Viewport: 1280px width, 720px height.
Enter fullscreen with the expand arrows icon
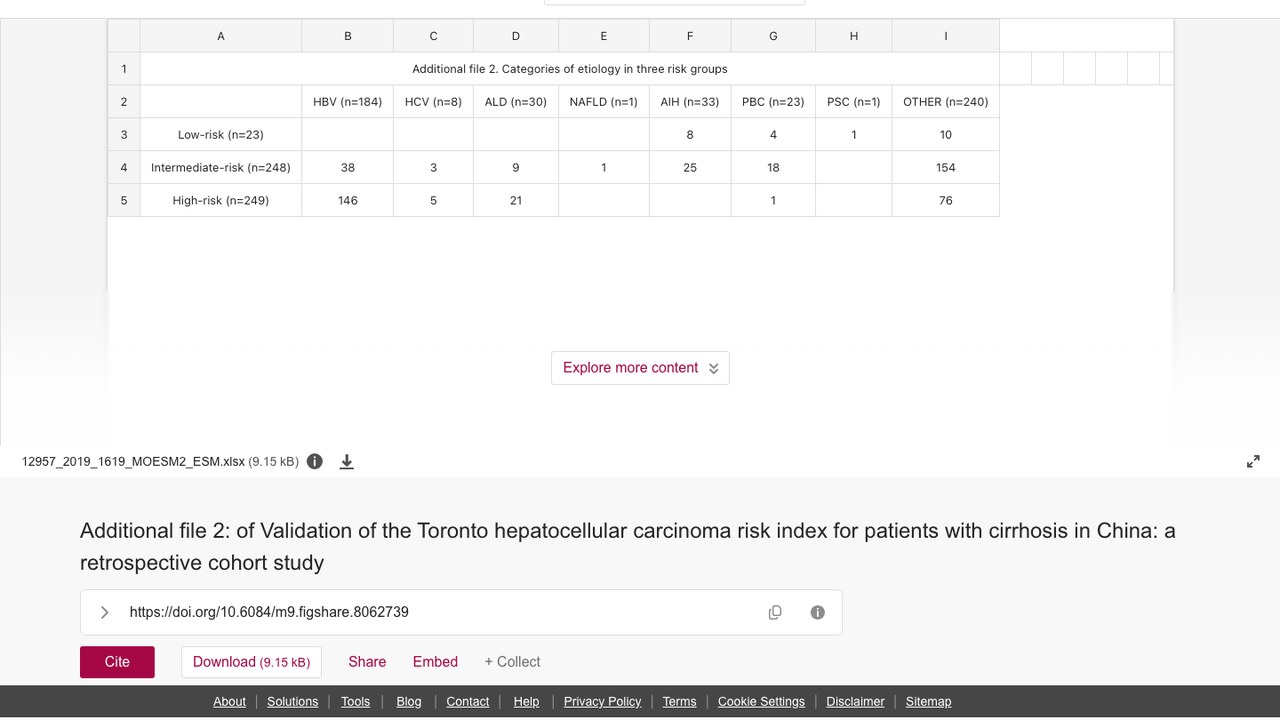point(1253,461)
